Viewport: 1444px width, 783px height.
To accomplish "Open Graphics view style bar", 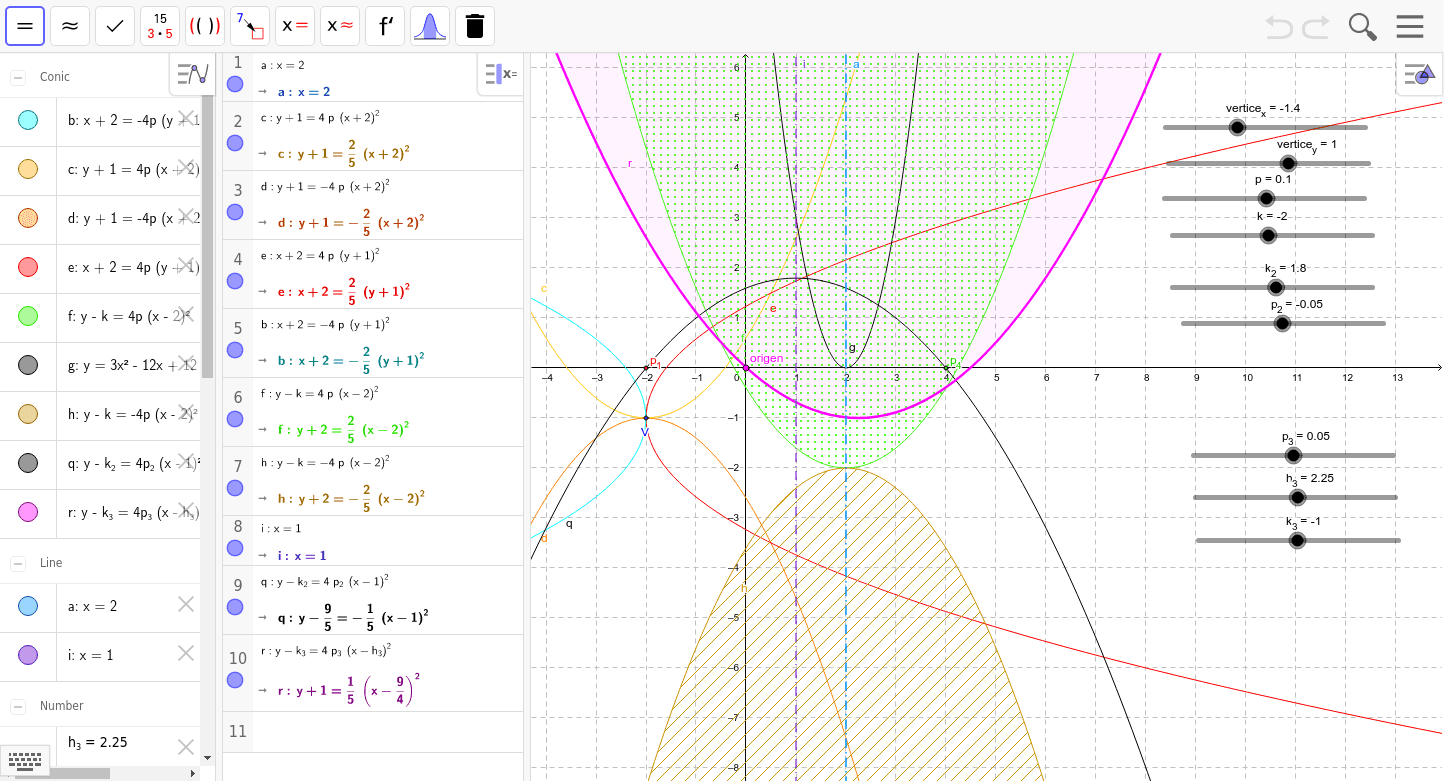I will (x=1420, y=73).
